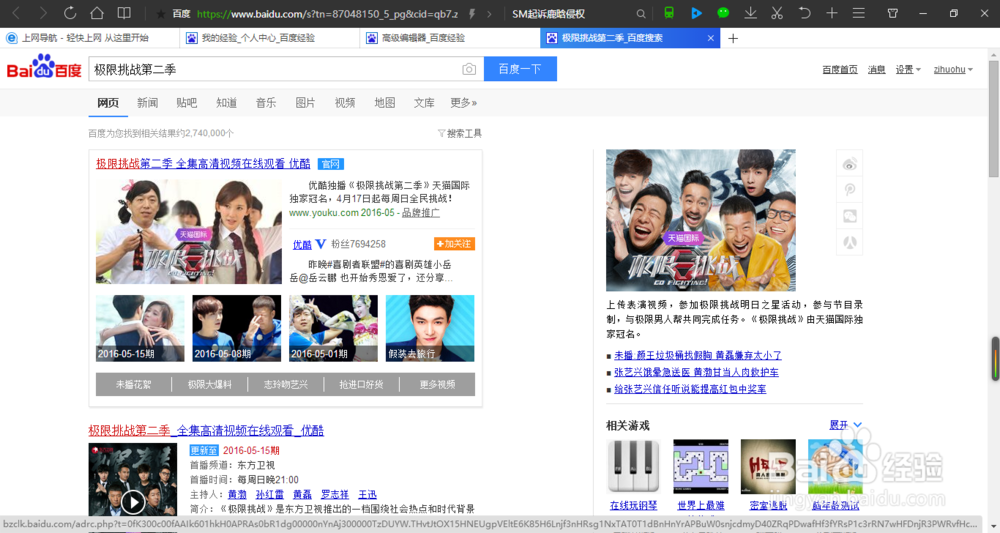Image resolution: width=1000 pixels, height=533 pixels.
Task: Open the 张艺兴饿晕急送医 news link
Action: 696,372
